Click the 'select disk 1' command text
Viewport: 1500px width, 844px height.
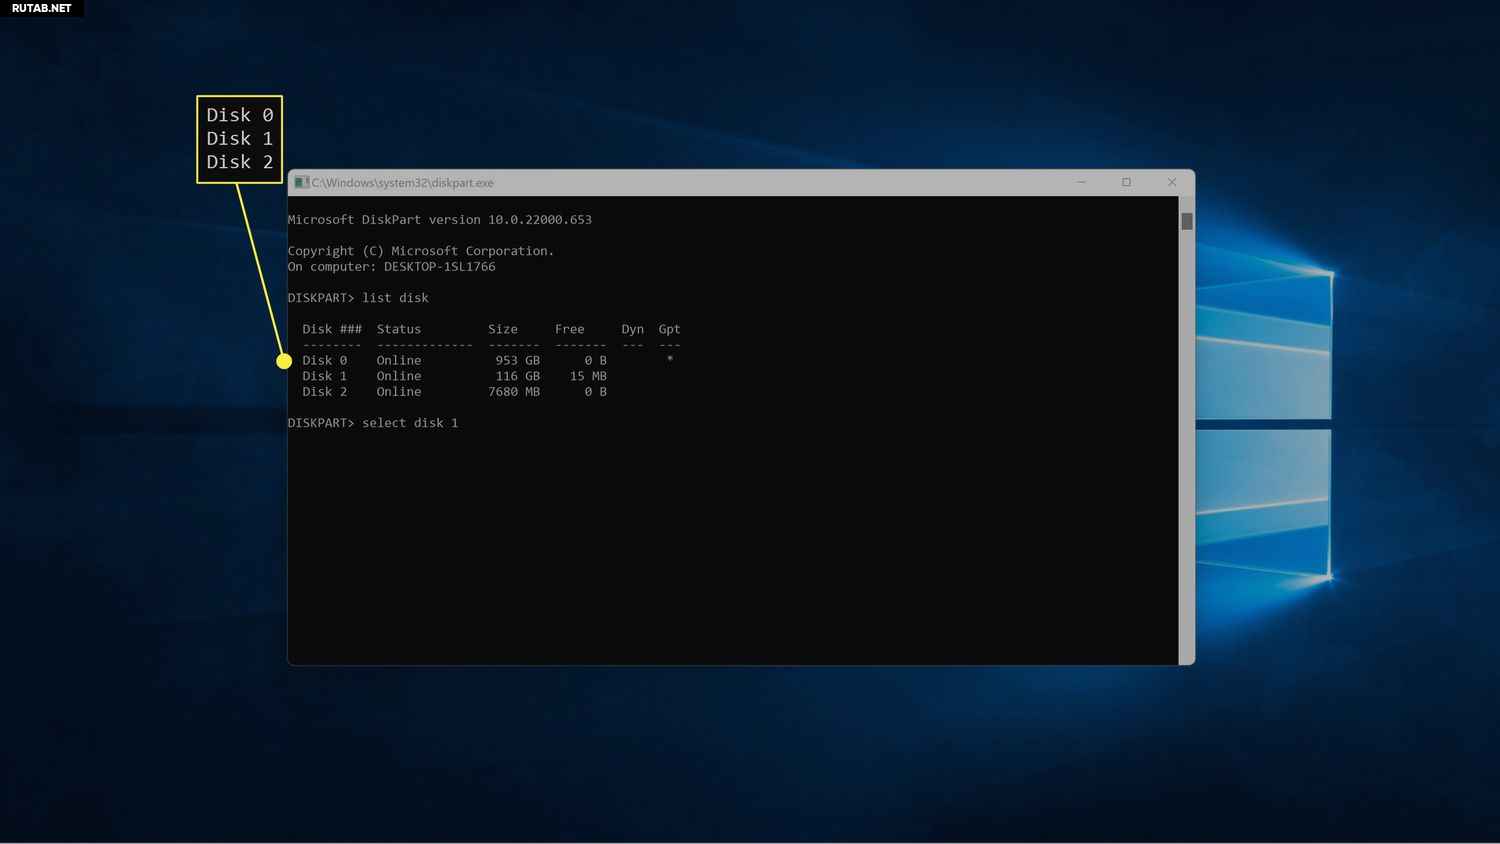tap(410, 423)
